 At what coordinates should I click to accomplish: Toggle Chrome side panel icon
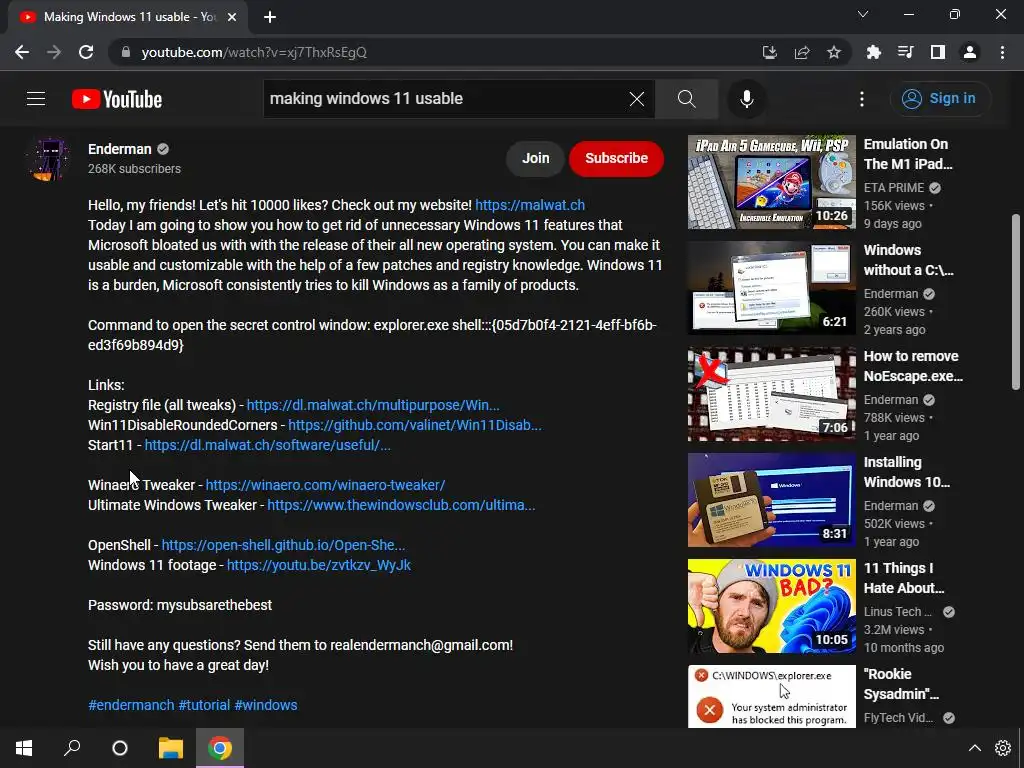click(938, 52)
